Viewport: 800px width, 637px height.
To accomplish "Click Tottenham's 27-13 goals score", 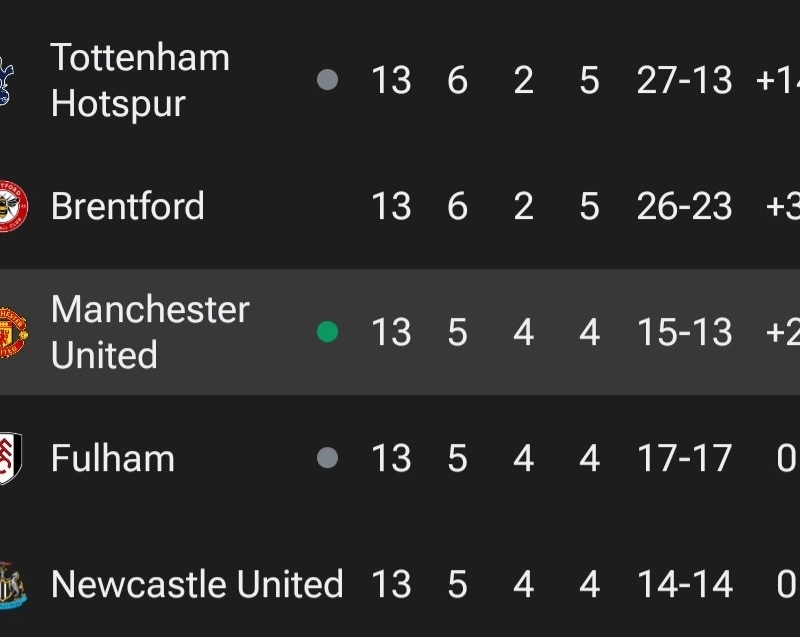I will (684, 81).
